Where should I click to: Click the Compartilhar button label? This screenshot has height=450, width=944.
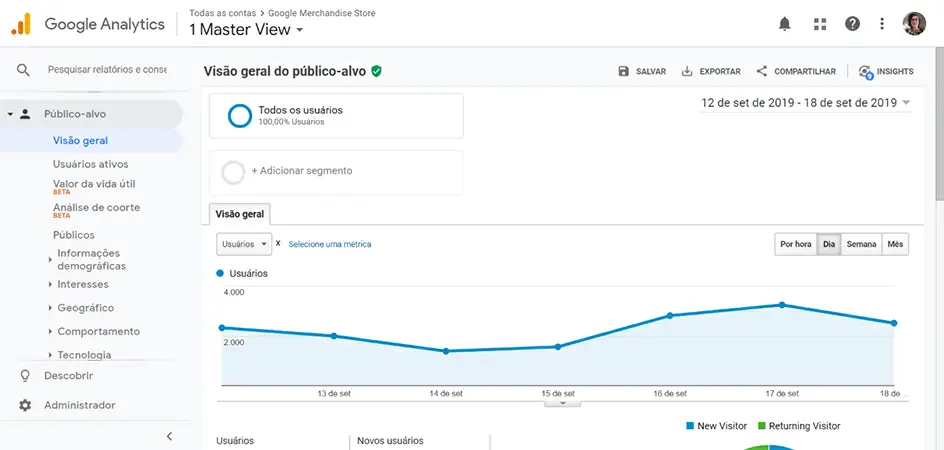click(x=805, y=71)
